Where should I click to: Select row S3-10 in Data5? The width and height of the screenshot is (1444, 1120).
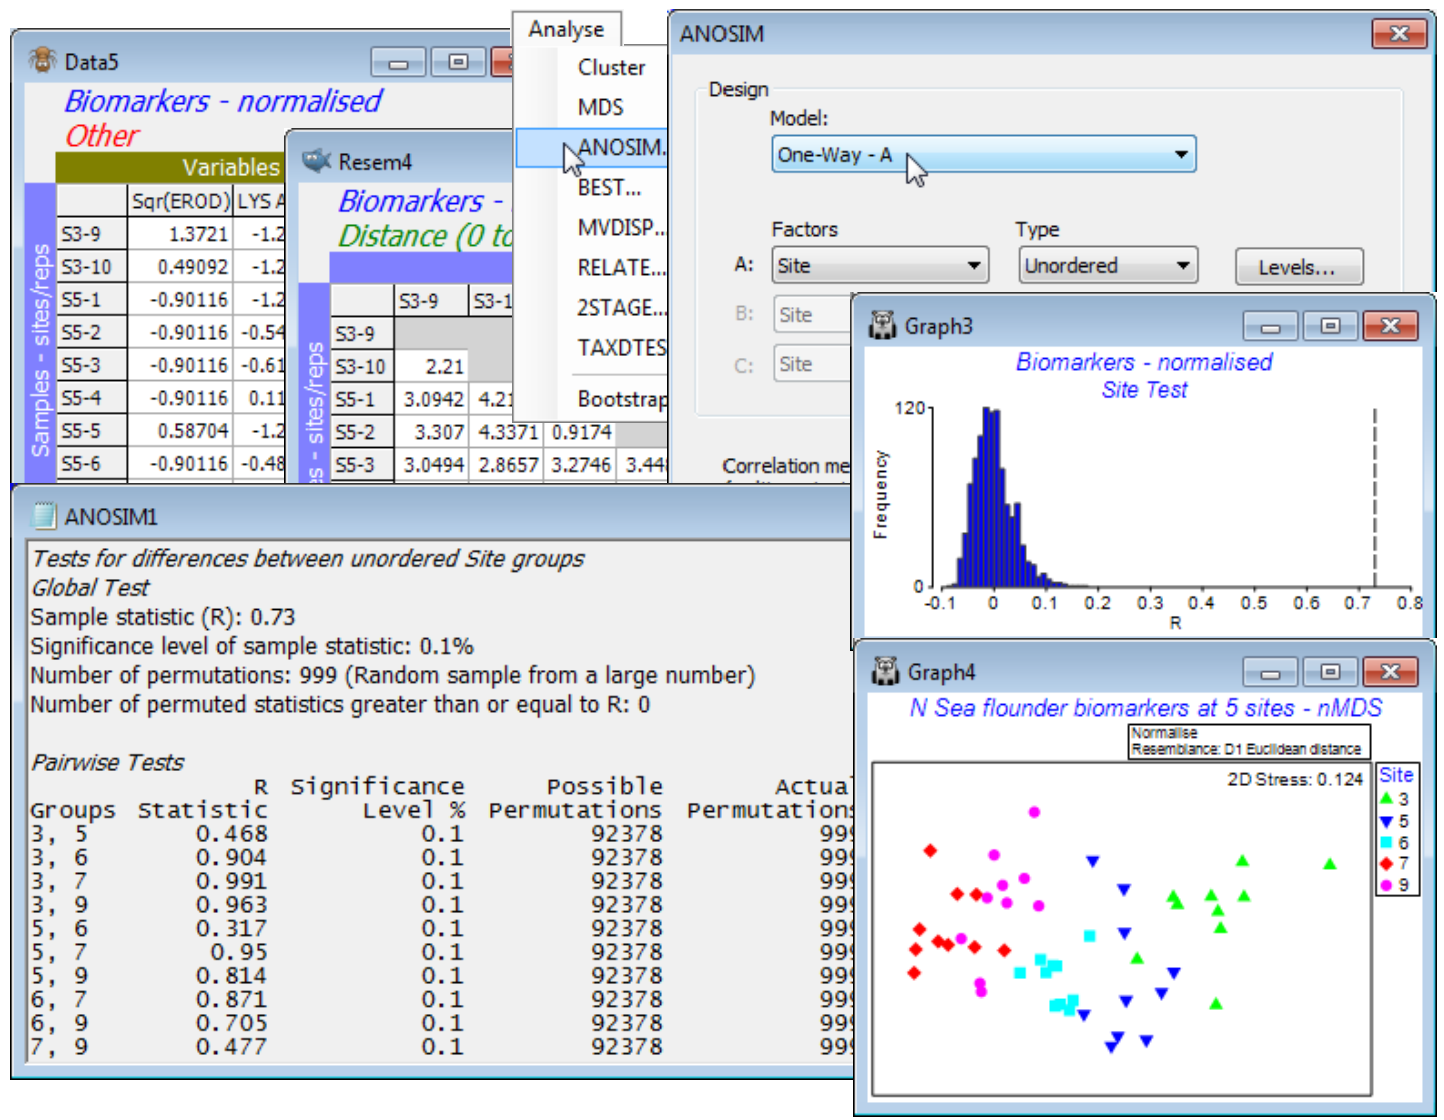click(91, 267)
